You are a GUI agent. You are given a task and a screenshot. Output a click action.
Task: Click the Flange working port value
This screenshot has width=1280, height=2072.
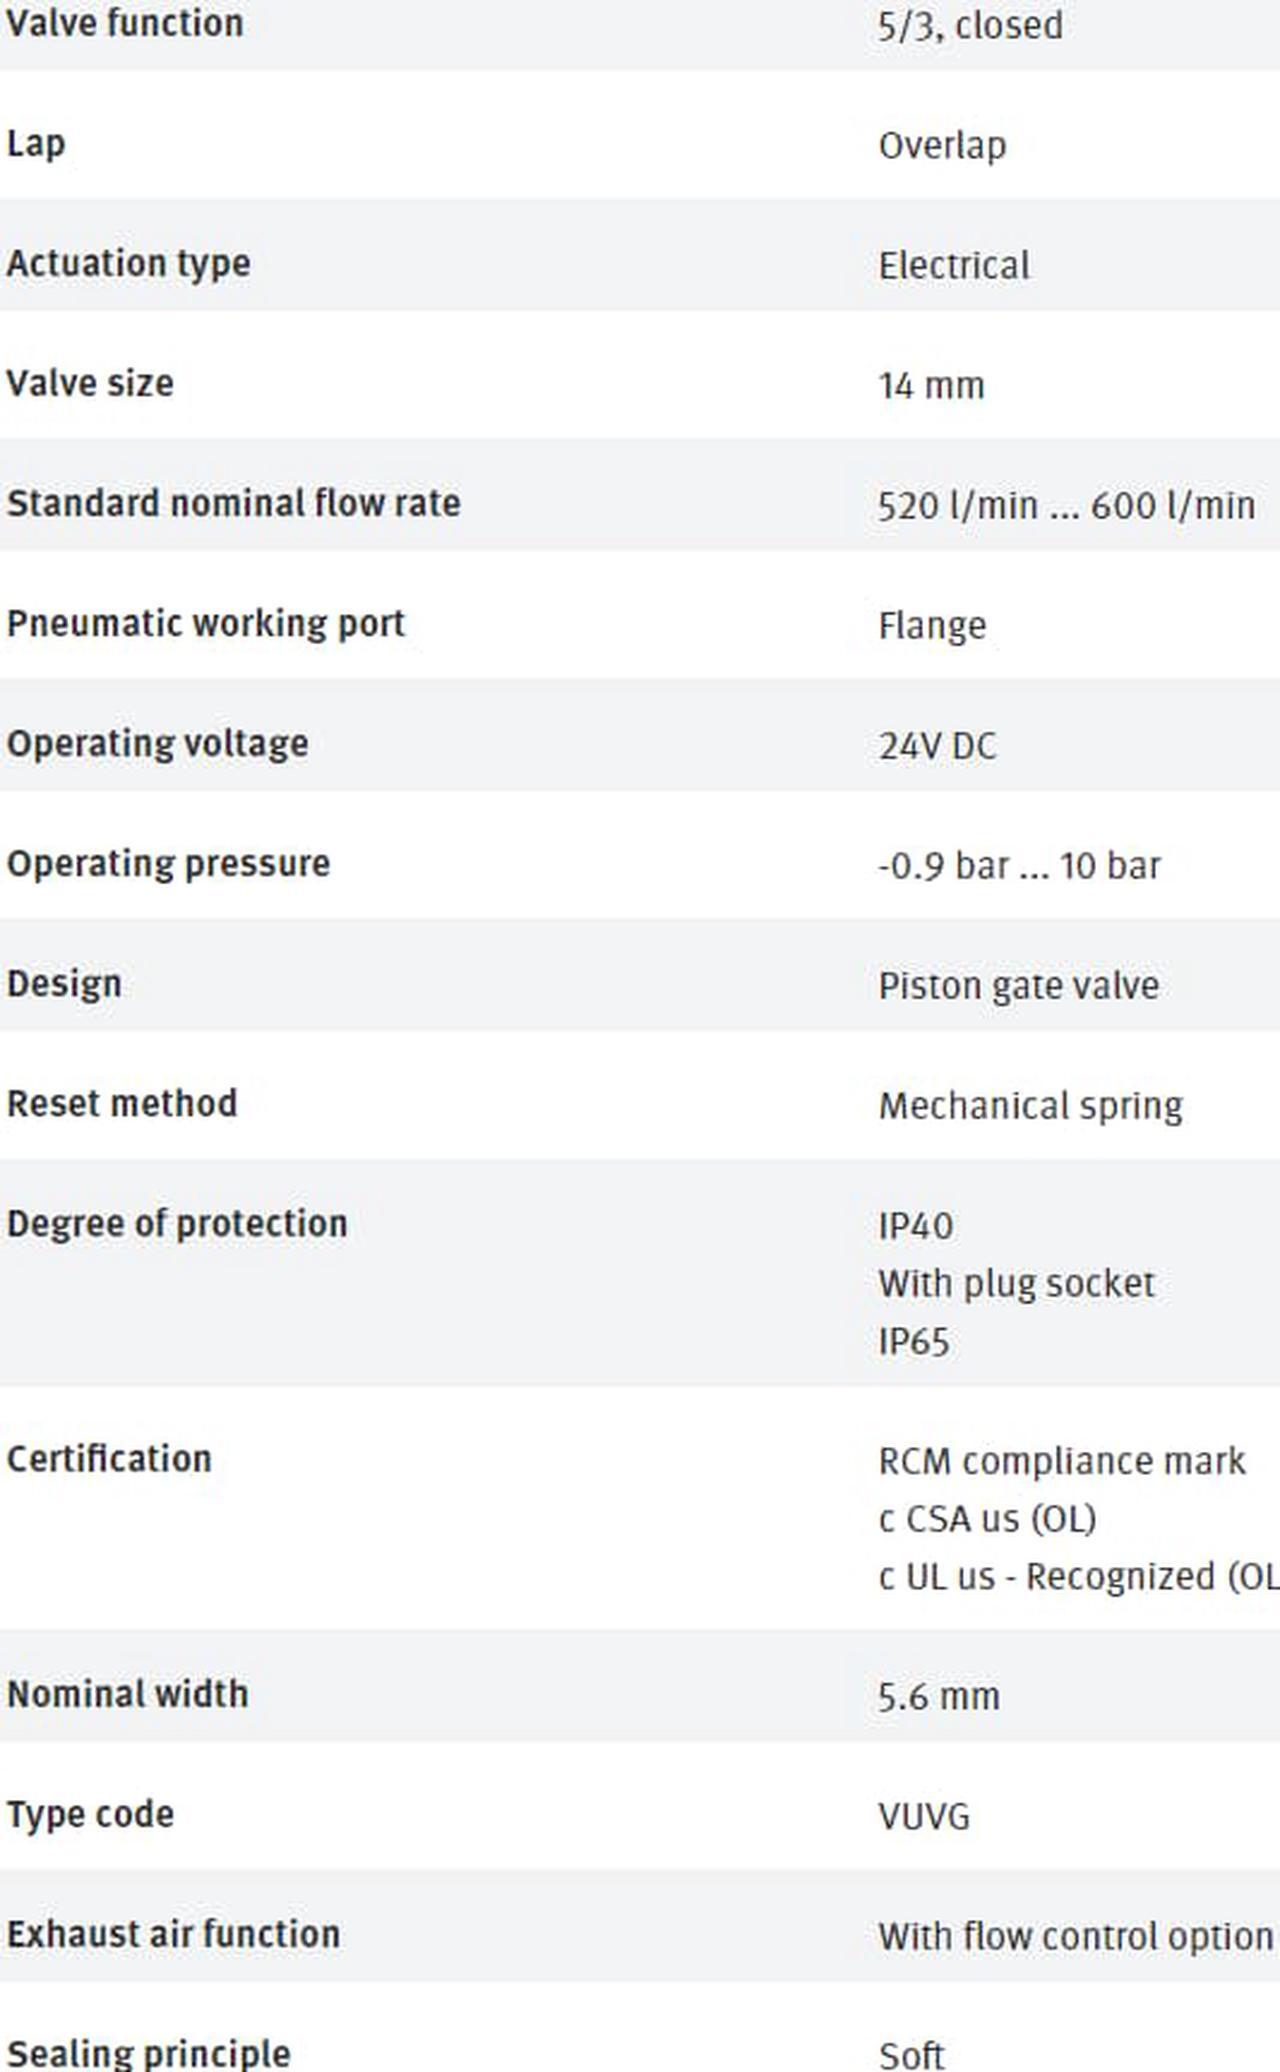point(932,626)
